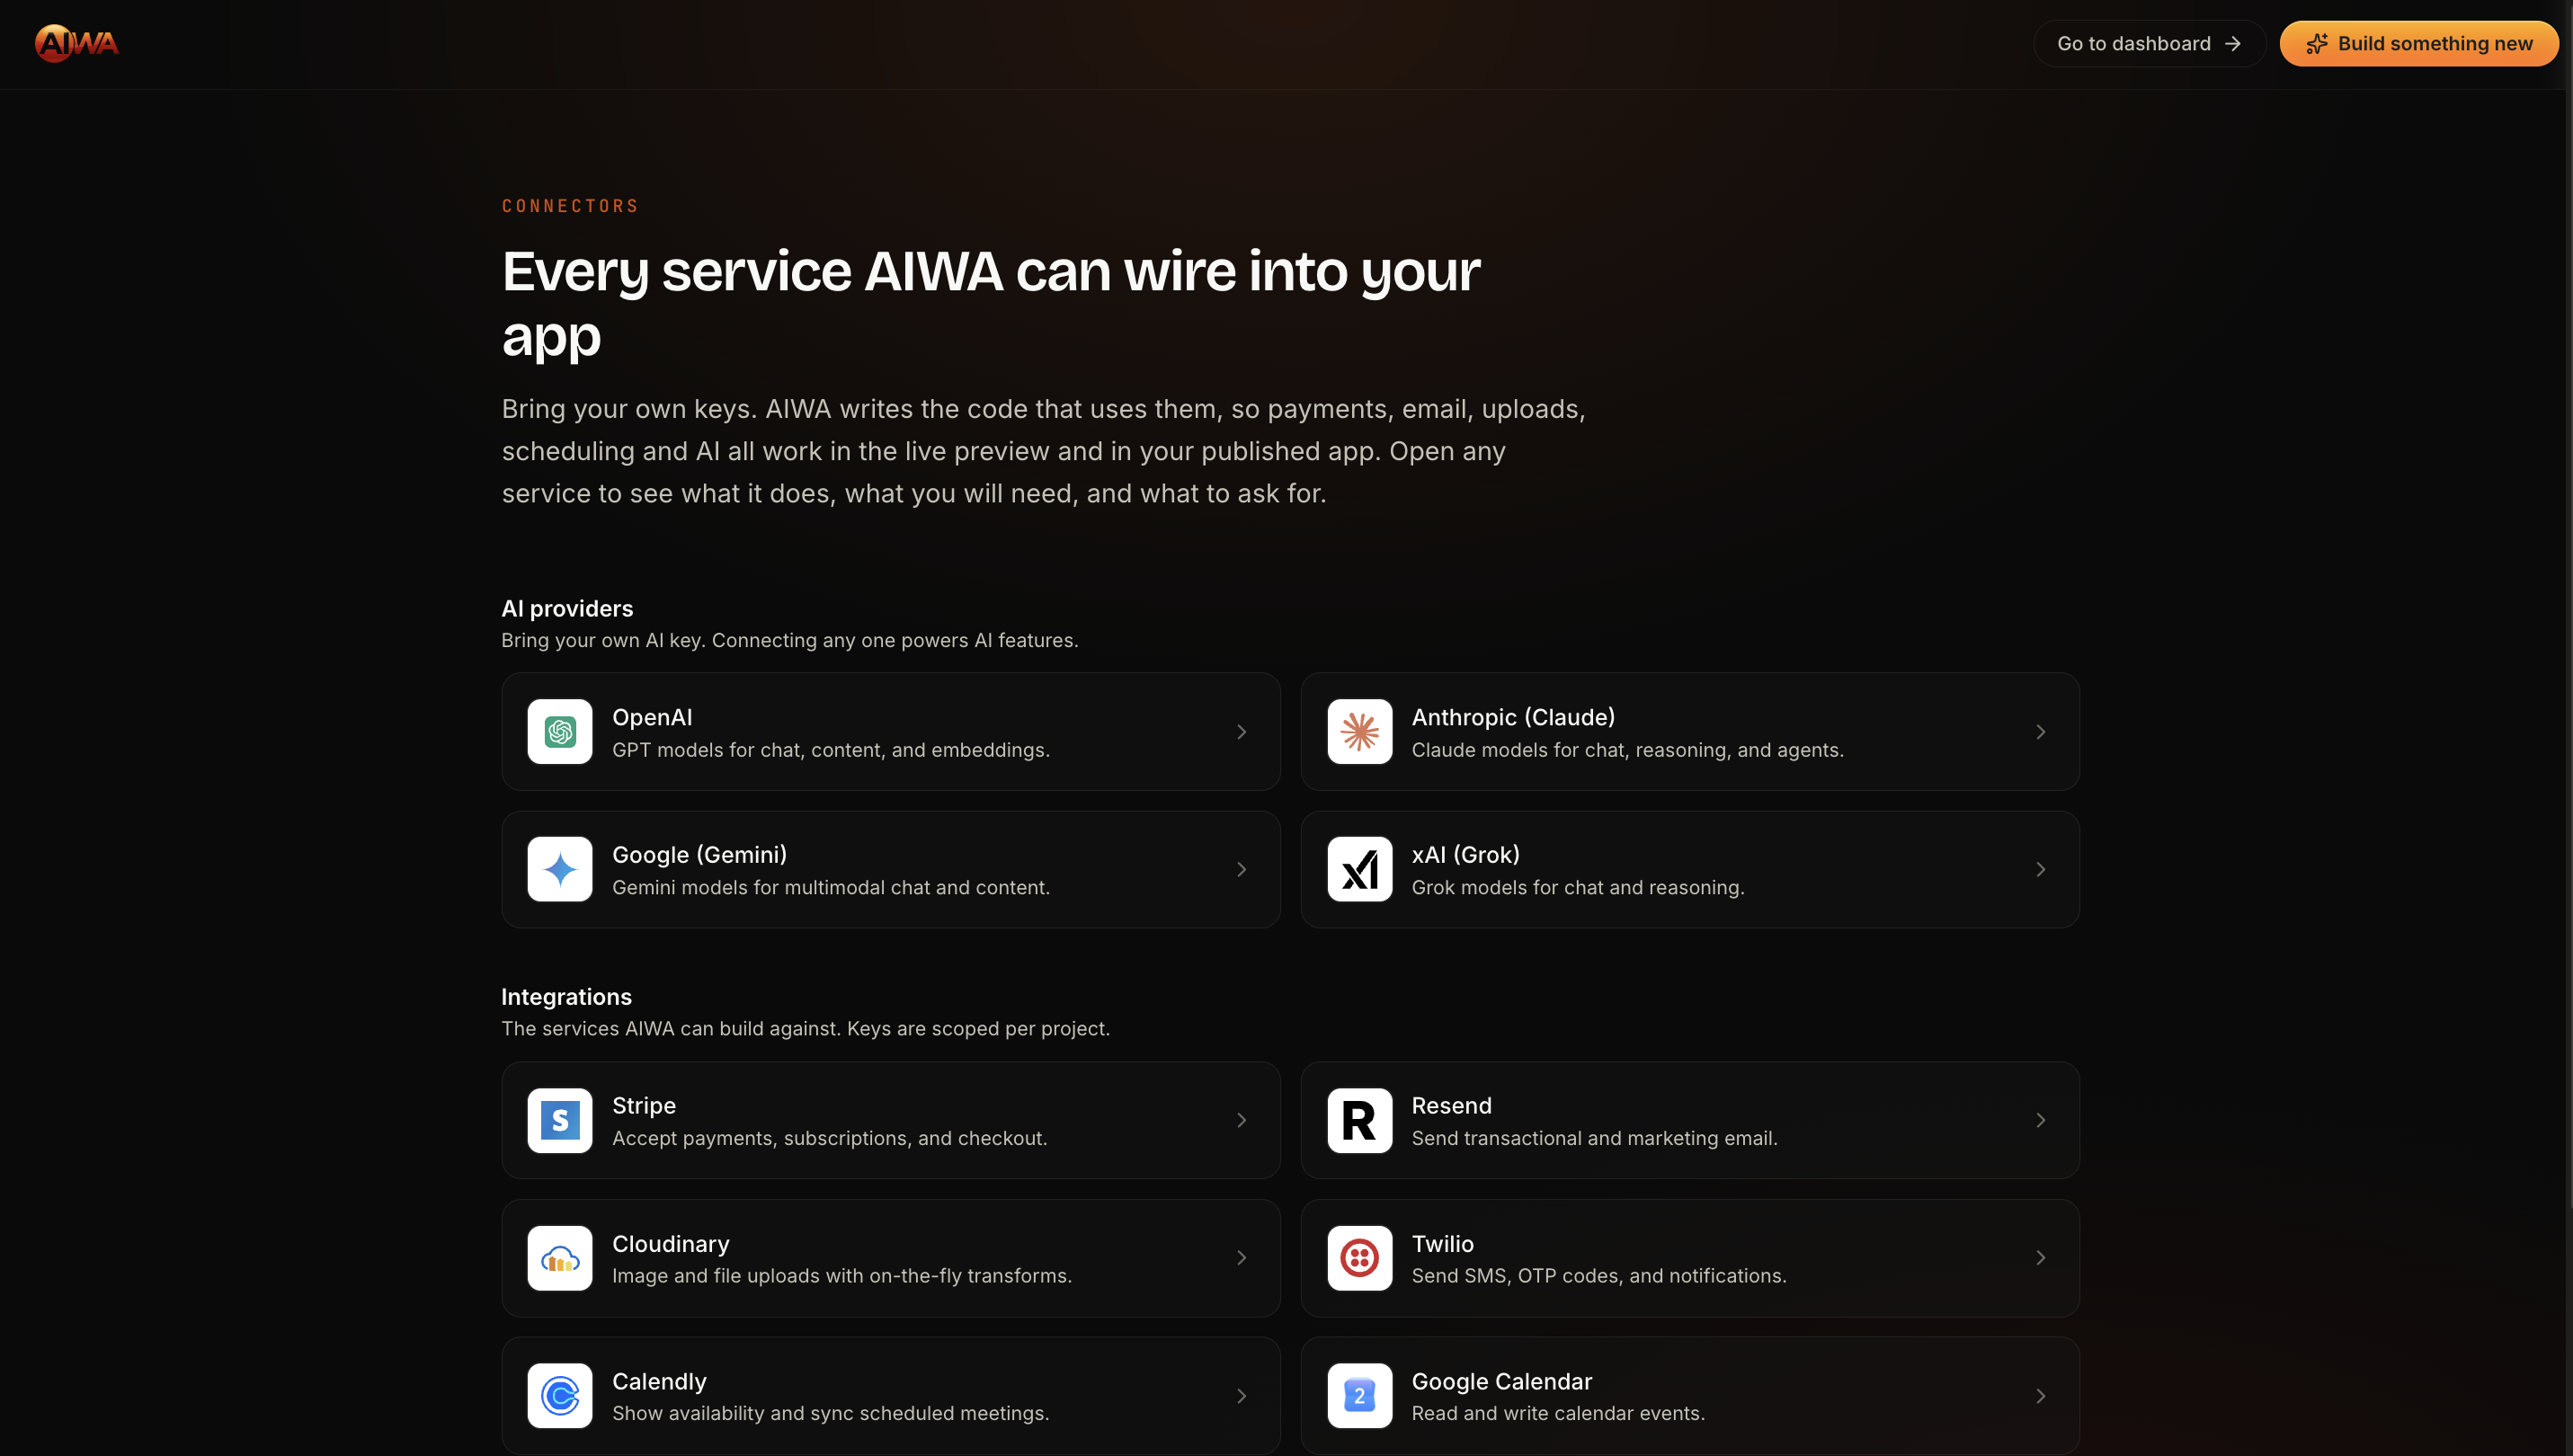Expand the Resend connector chevron
The image size is (2573, 1456).
tap(2040, 1120)
